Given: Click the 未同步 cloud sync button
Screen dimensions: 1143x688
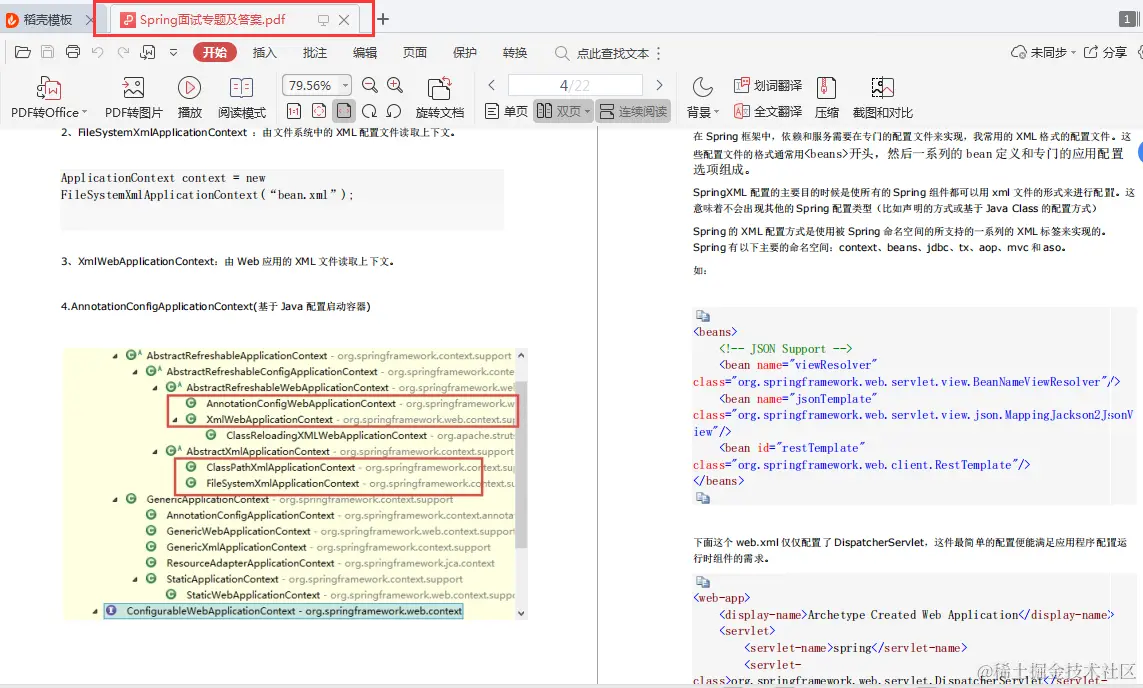Looking at the screenshot, I should 1039,52.
